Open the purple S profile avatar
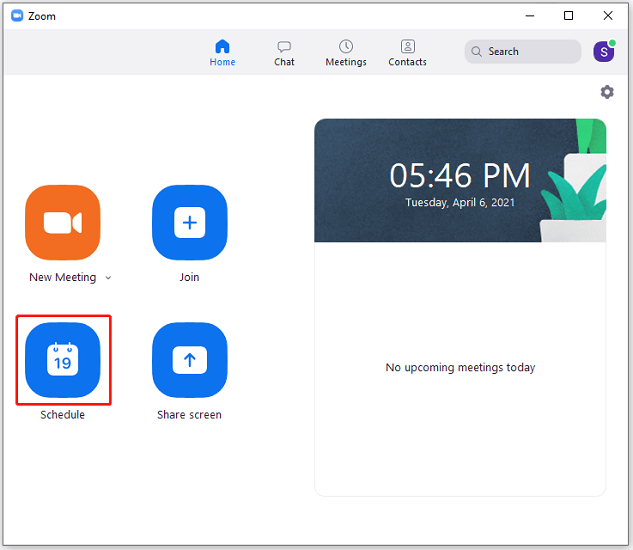The image size is (633, 550). 604,51
